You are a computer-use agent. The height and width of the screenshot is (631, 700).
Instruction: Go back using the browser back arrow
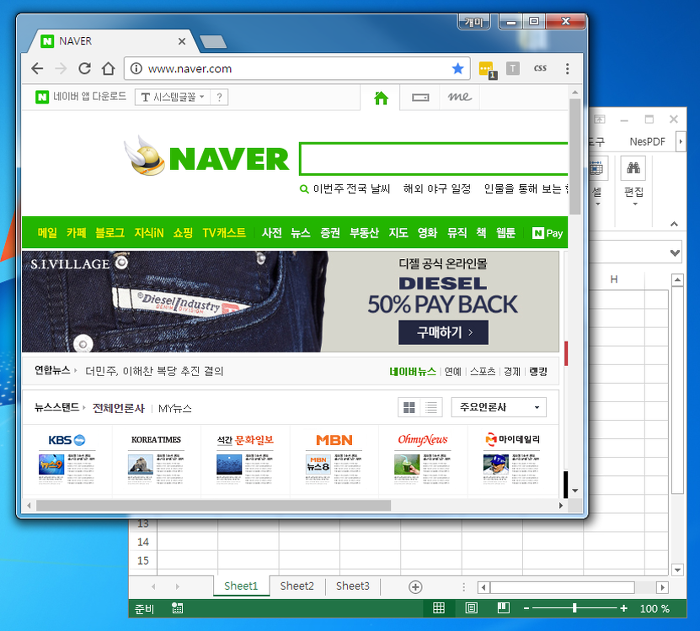pos(38,69)
